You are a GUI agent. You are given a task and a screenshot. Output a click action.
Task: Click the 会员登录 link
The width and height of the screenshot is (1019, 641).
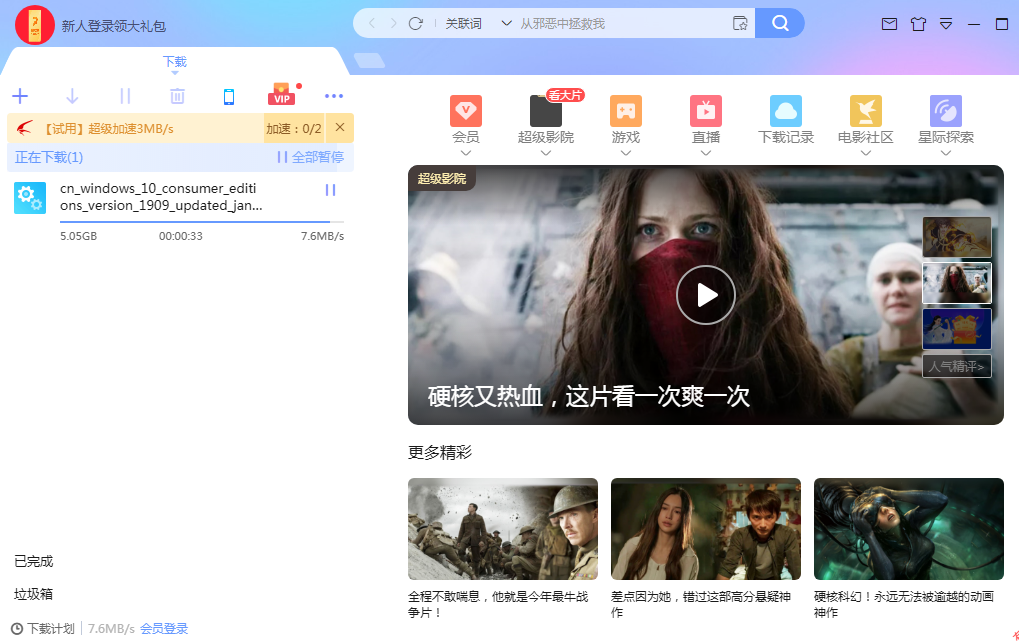(164, 629)
